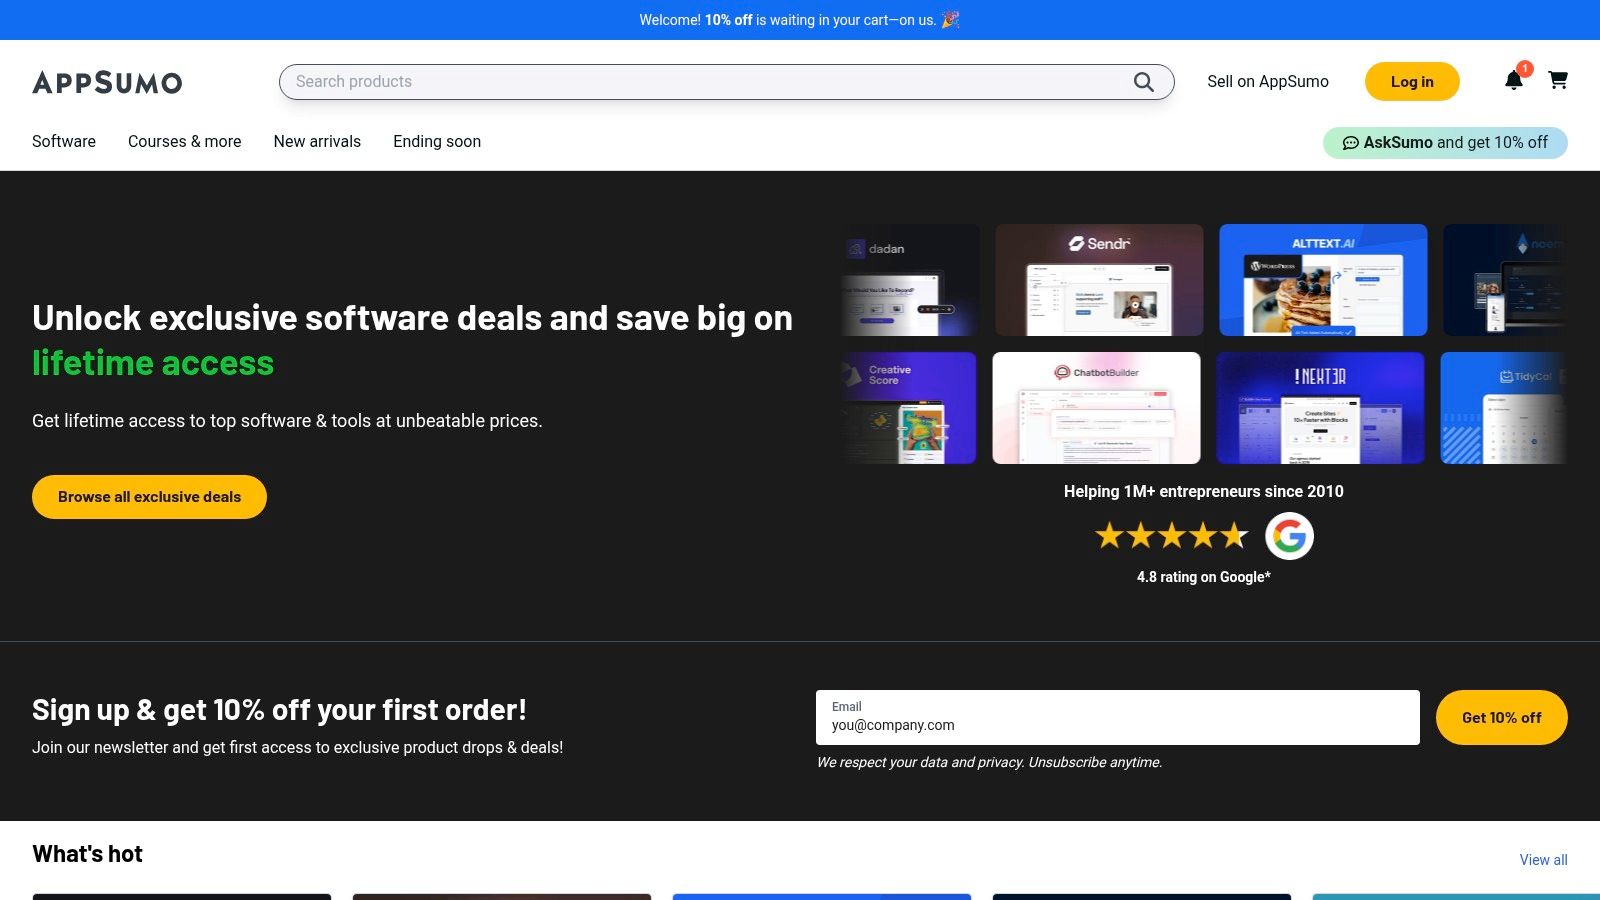This screenshot has width=1600, height=900.
Task: Click the AppSumo logo
Action: [x=107, y=82]
